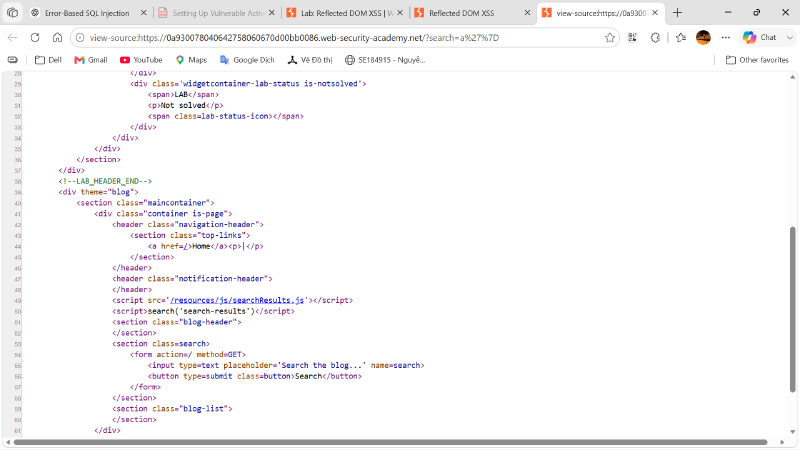Click the div theme="blog" line
The width and height of the screenshot is (800, 450).
pyautogui.click(x=98, y=192)
